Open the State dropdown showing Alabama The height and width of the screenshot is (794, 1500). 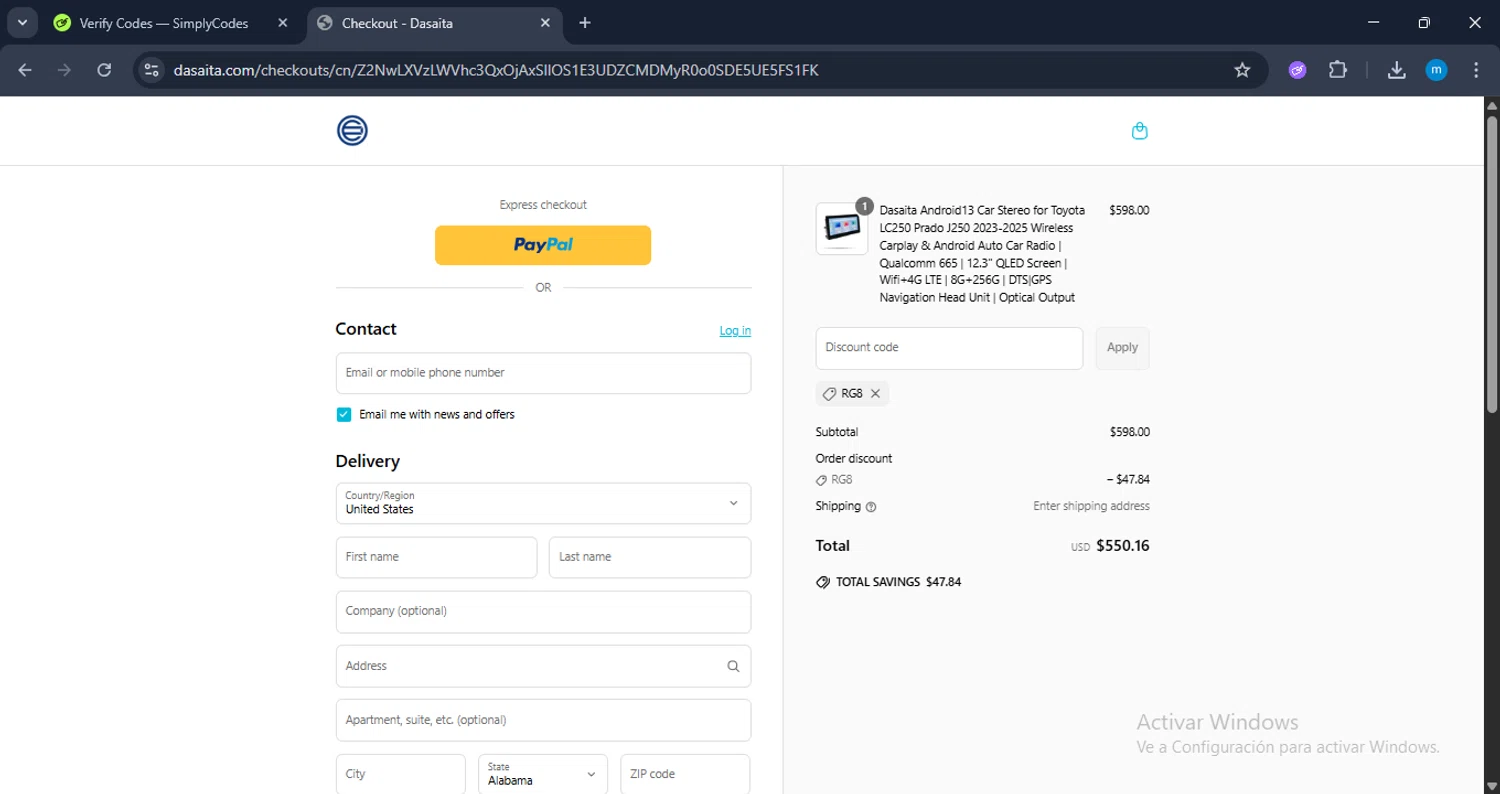543,774
